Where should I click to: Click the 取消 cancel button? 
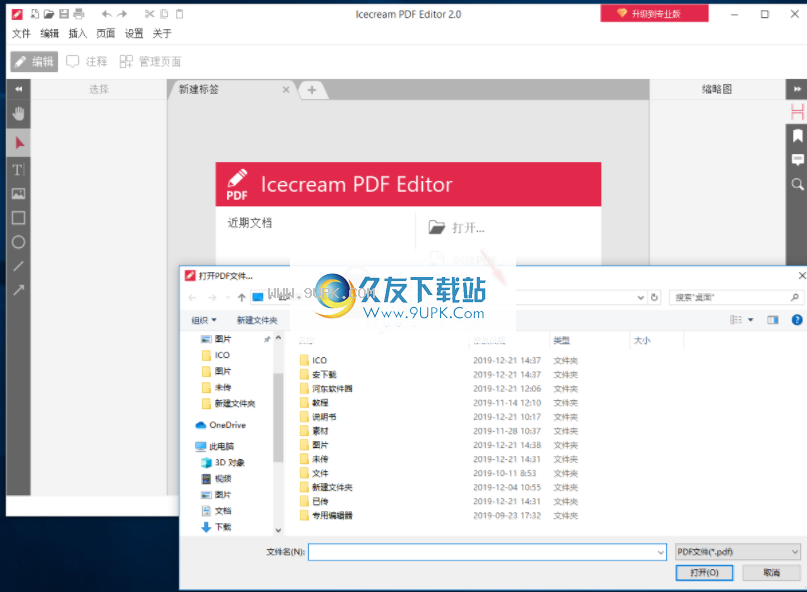(x=771, y=572)
